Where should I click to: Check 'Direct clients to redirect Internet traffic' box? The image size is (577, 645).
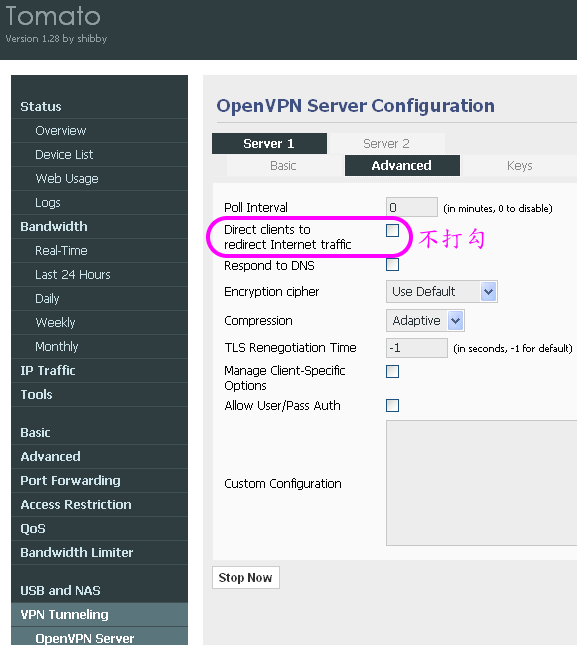coord(392,231)
